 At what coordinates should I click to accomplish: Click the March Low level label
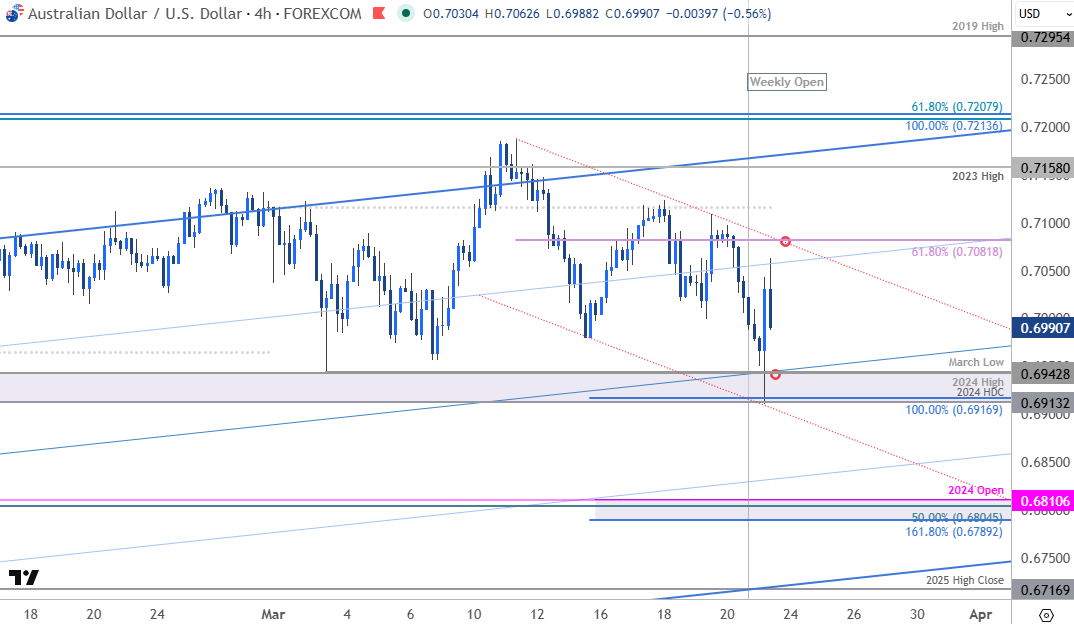pos(976,362)
